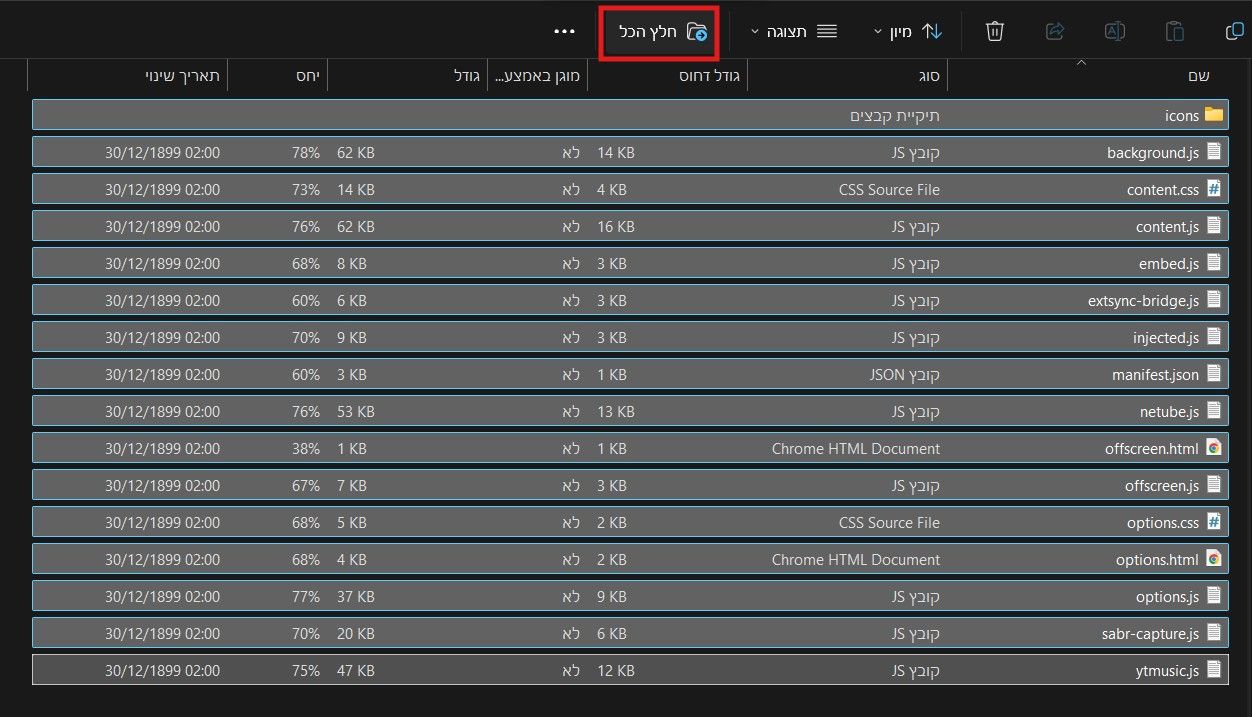Click the file name options.html
This screenshot has width=1252, height=717.
click(1157, 560)
